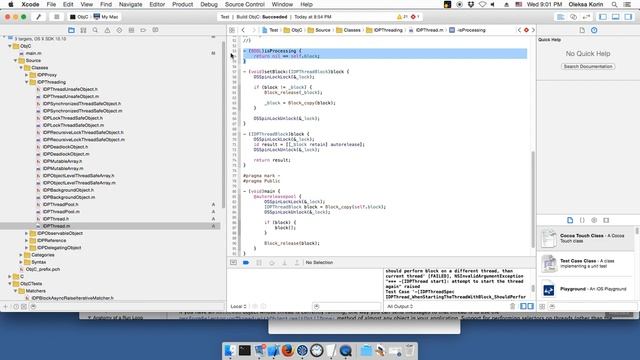Toggle the Navigator panel visibility
Screen dimensions: 640x360
pos(603,17)
